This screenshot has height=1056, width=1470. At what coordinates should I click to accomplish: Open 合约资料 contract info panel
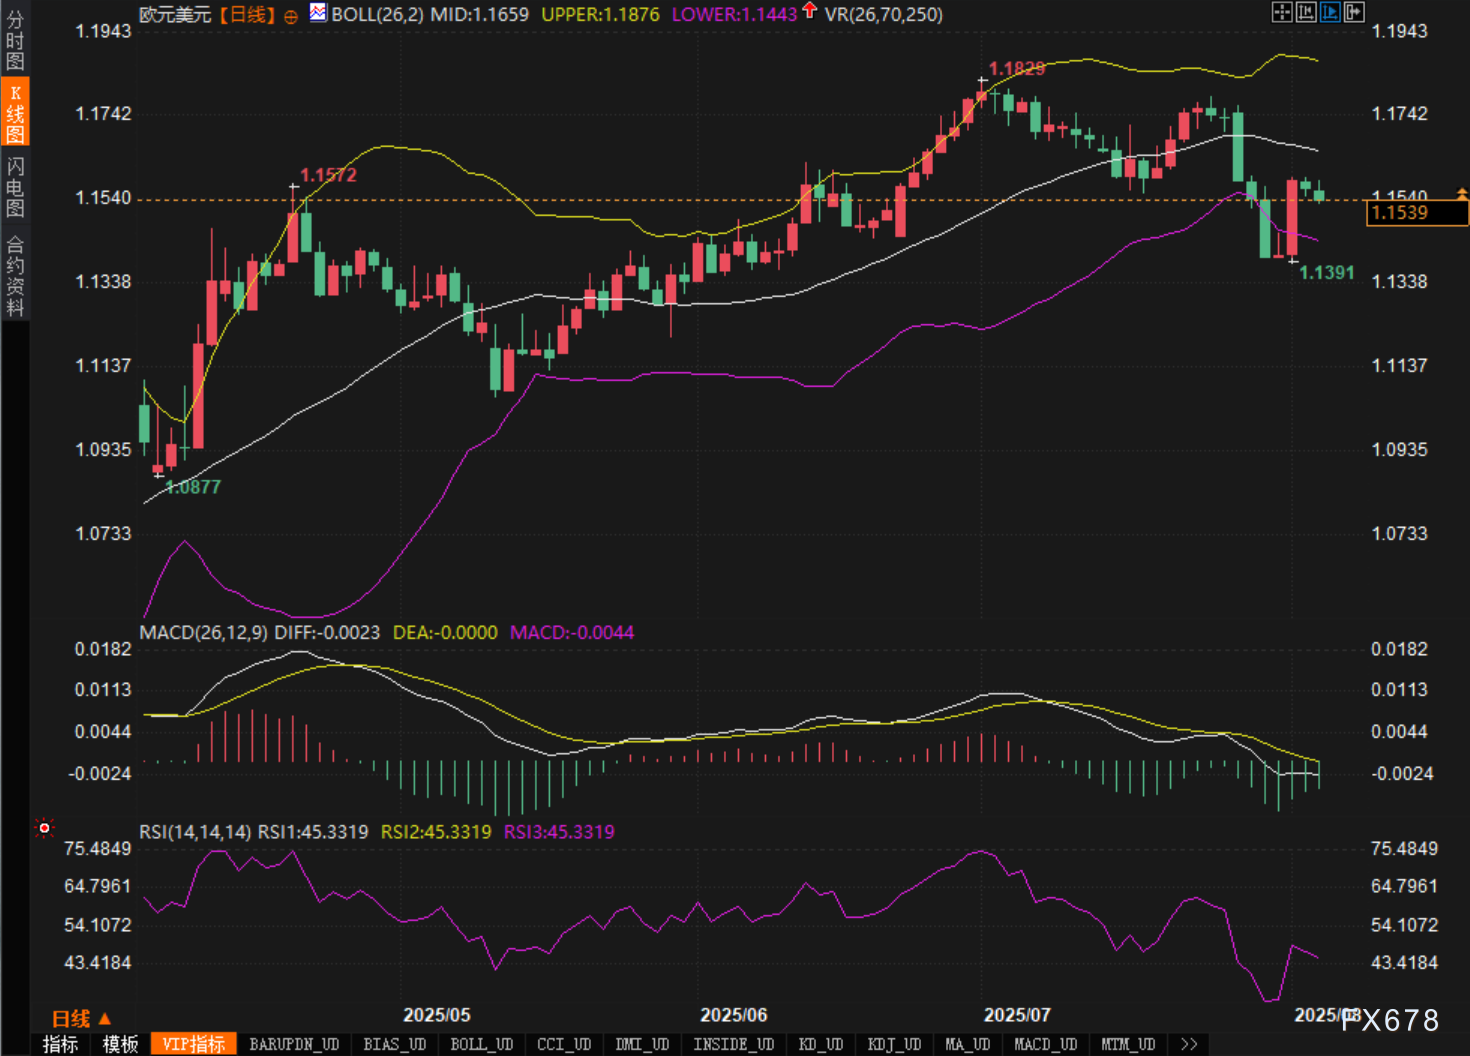click(15, 276)
